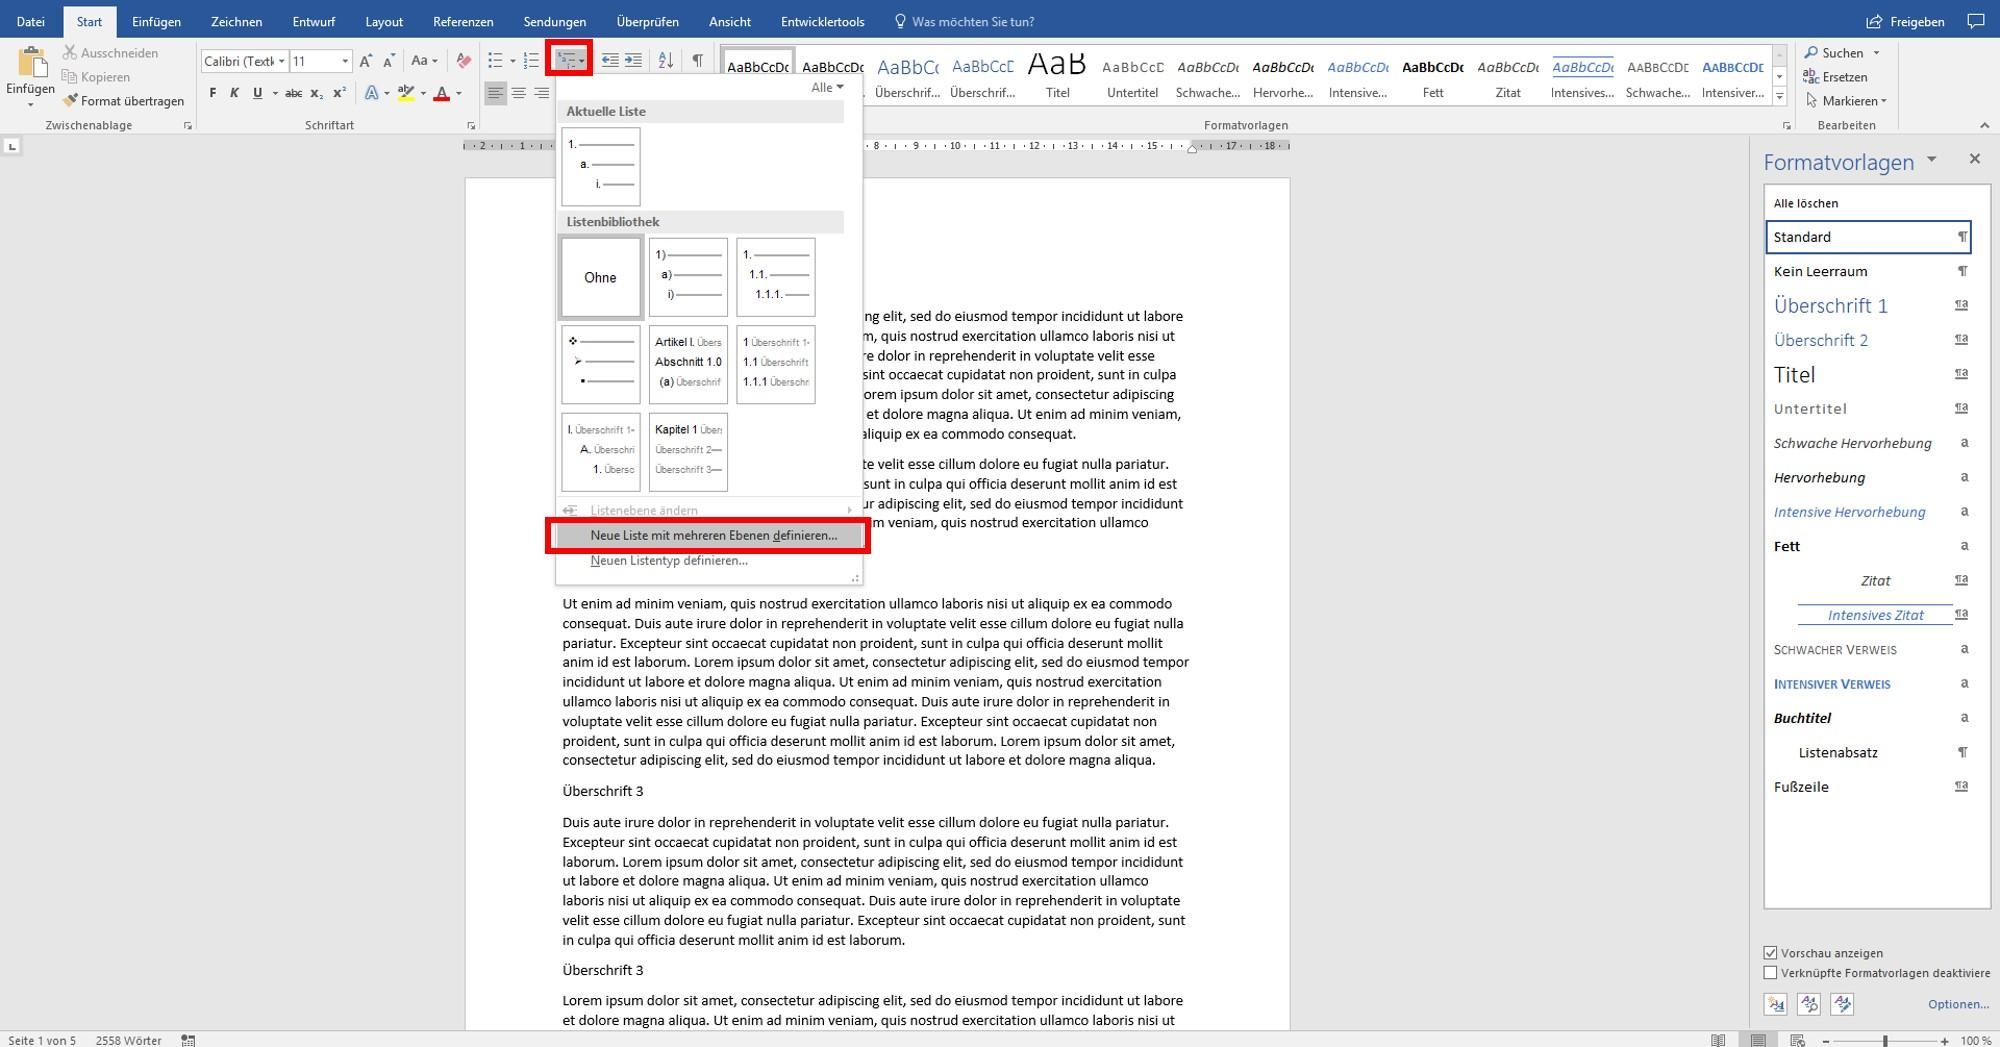Click the subscript x₂ icon
Viewport: 2000px width, 1047px height.
click(316, 93)
